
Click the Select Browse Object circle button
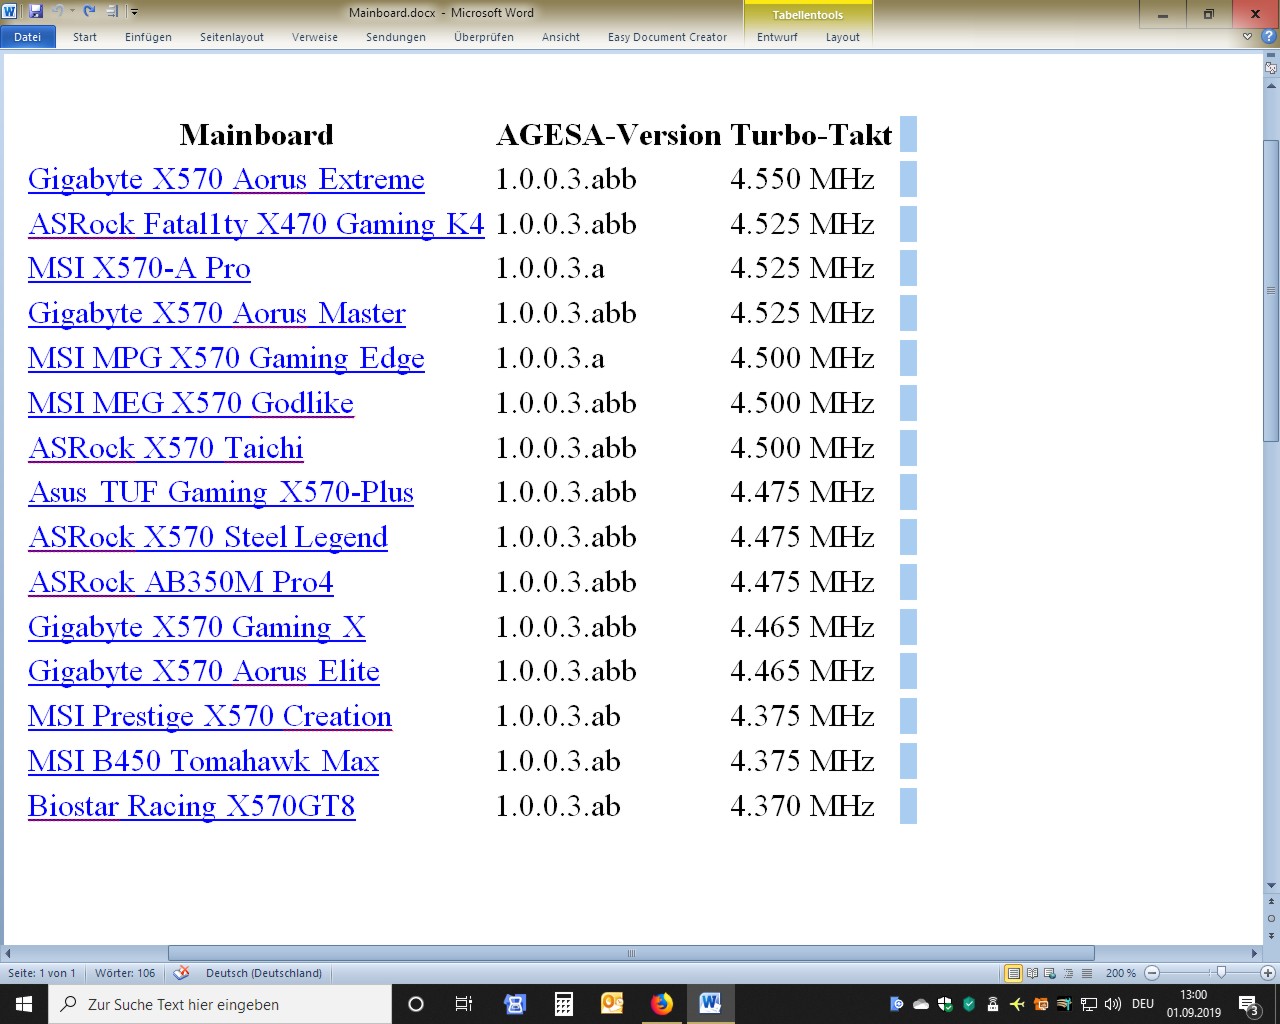1271,918
